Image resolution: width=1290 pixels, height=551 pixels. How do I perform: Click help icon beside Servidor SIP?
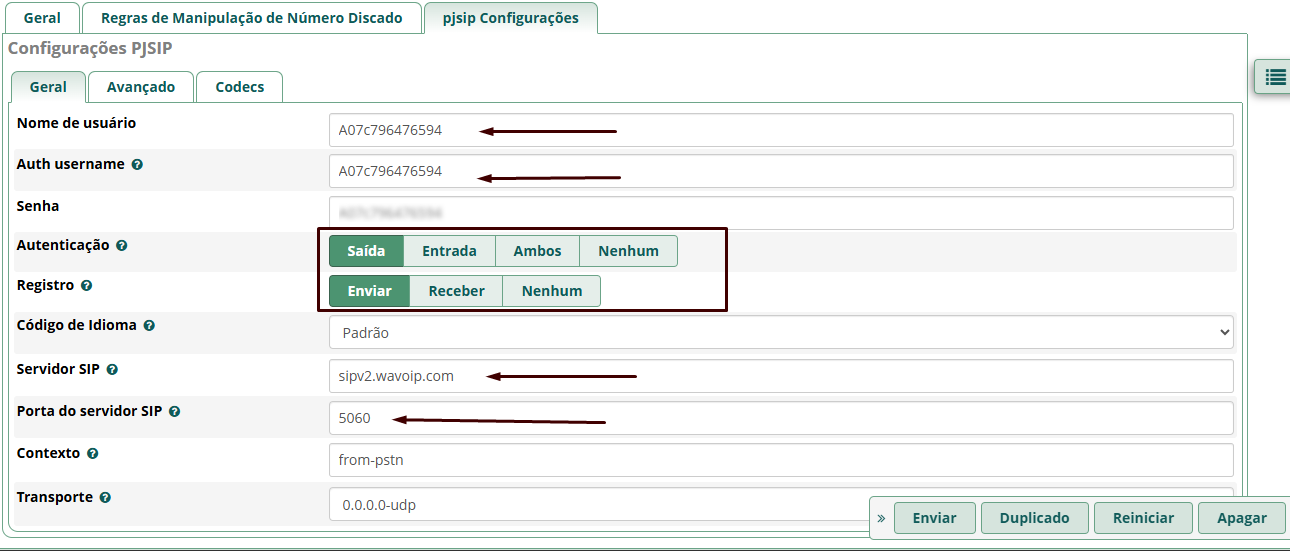112,370
